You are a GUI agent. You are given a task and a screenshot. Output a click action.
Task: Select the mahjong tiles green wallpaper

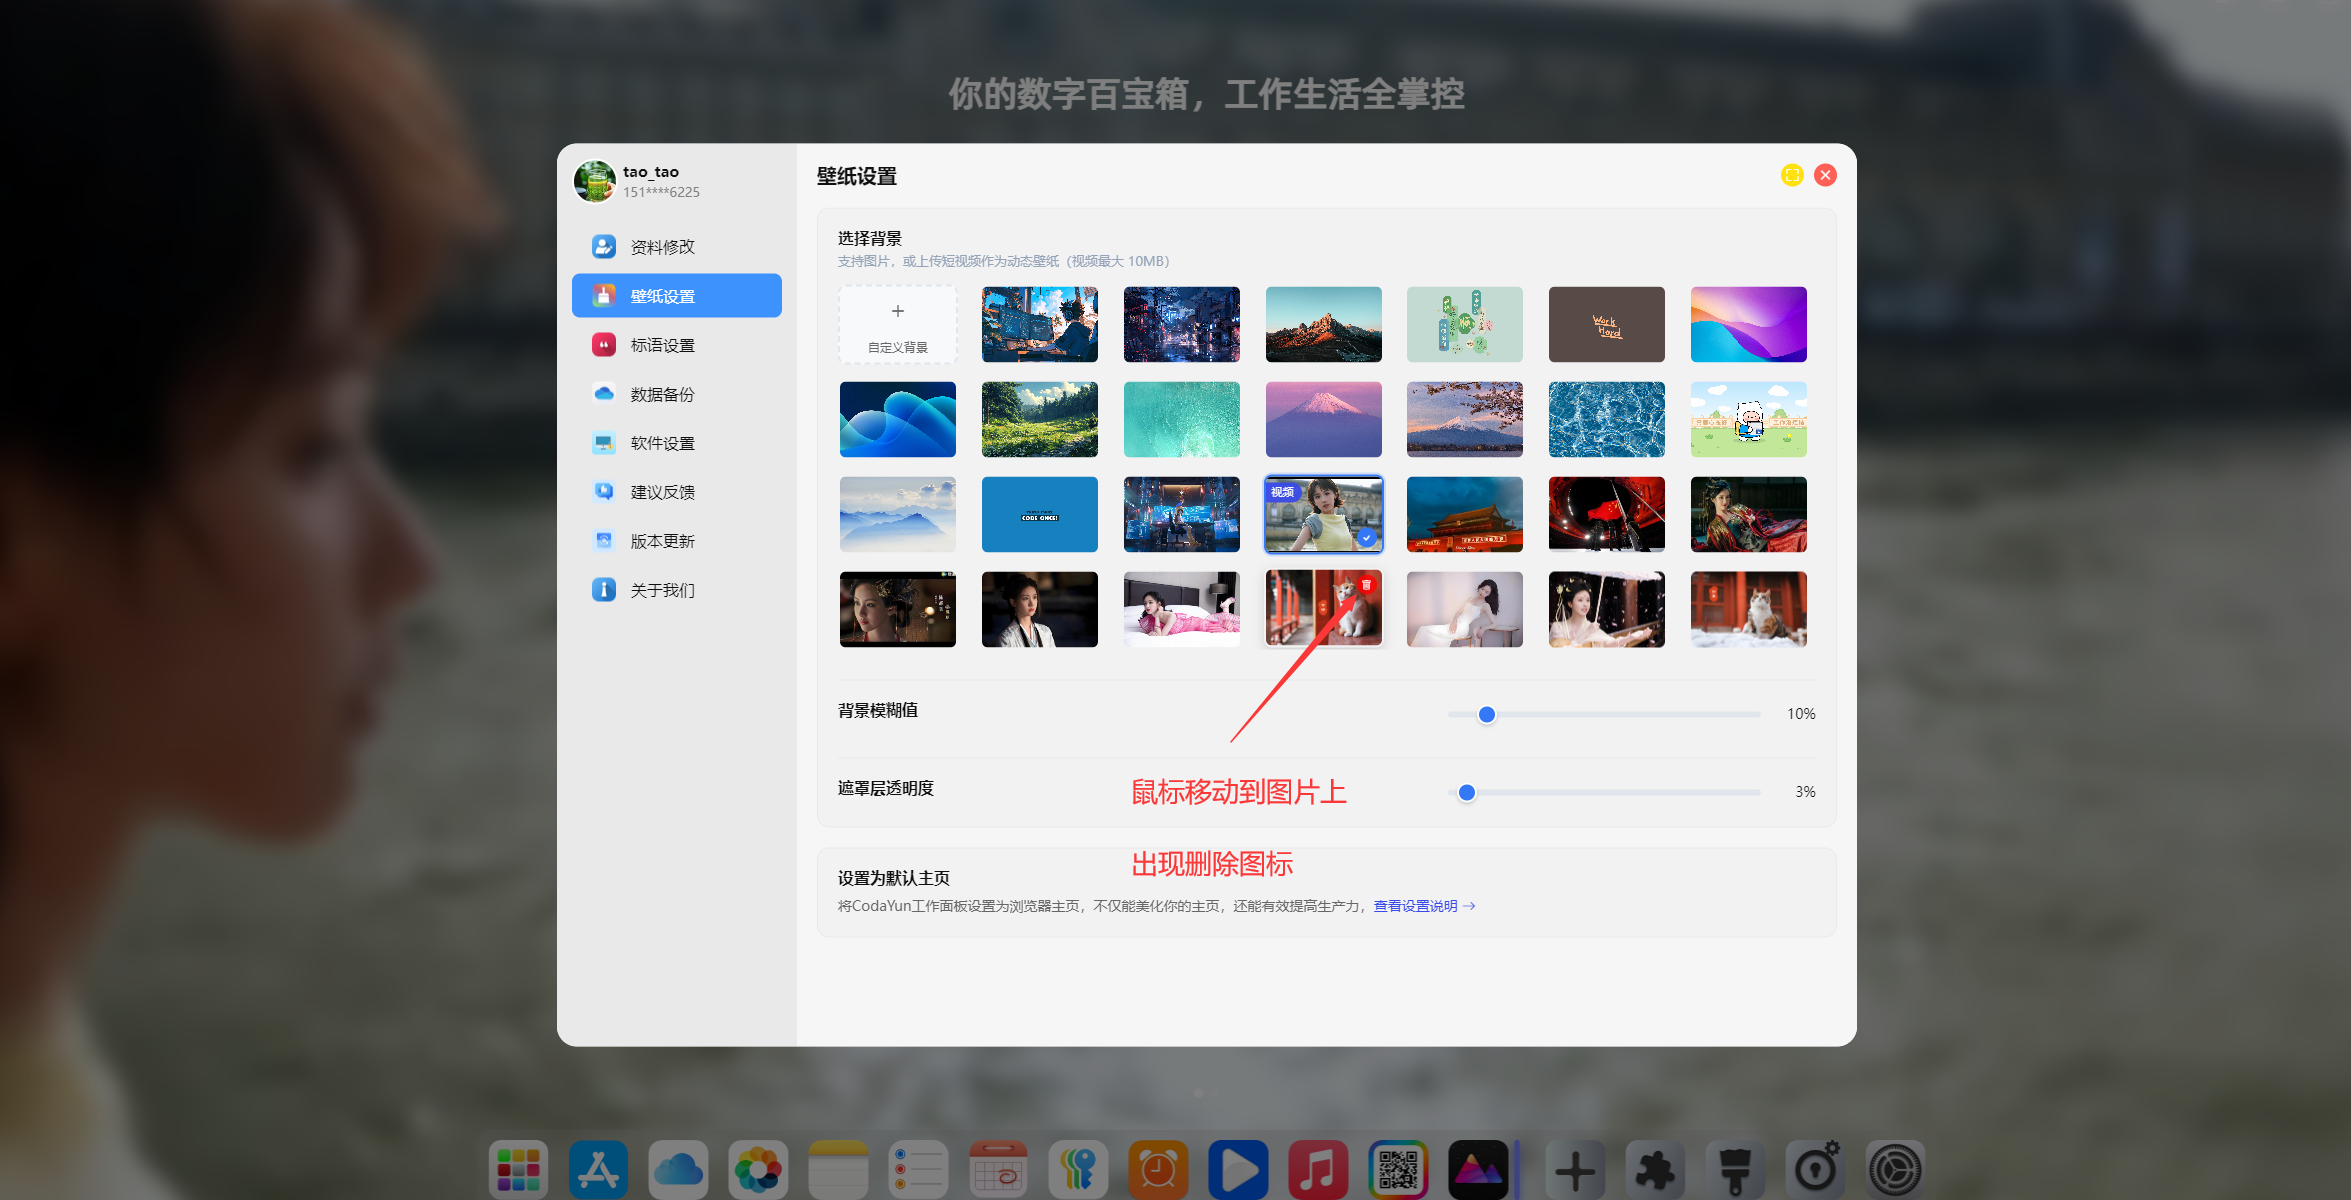pyautogui.click(x=1465, y=325)
